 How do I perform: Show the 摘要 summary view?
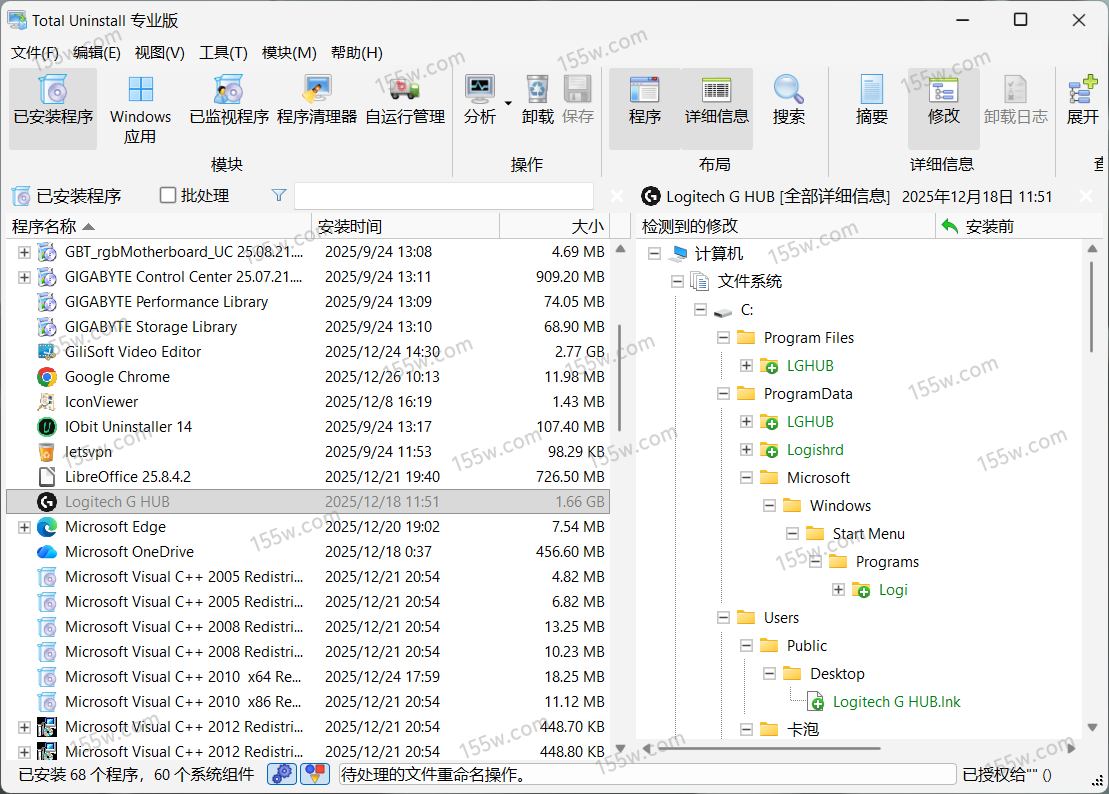click(871, 102)
